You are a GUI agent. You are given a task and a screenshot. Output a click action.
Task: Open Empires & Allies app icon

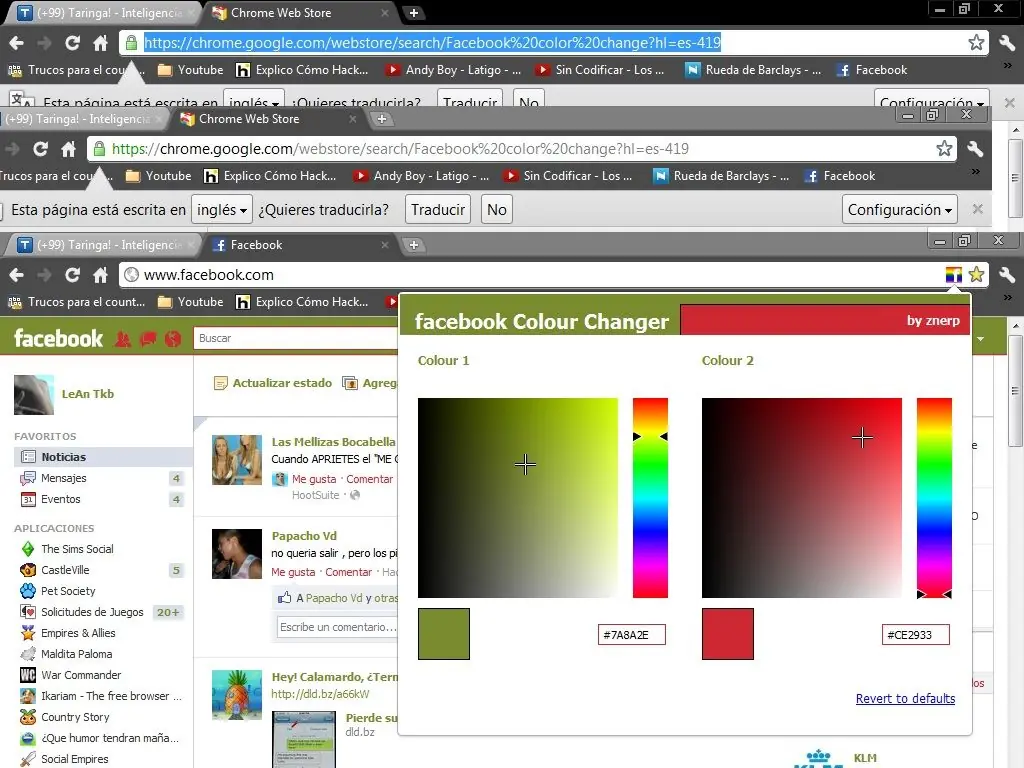click(27, 633)
